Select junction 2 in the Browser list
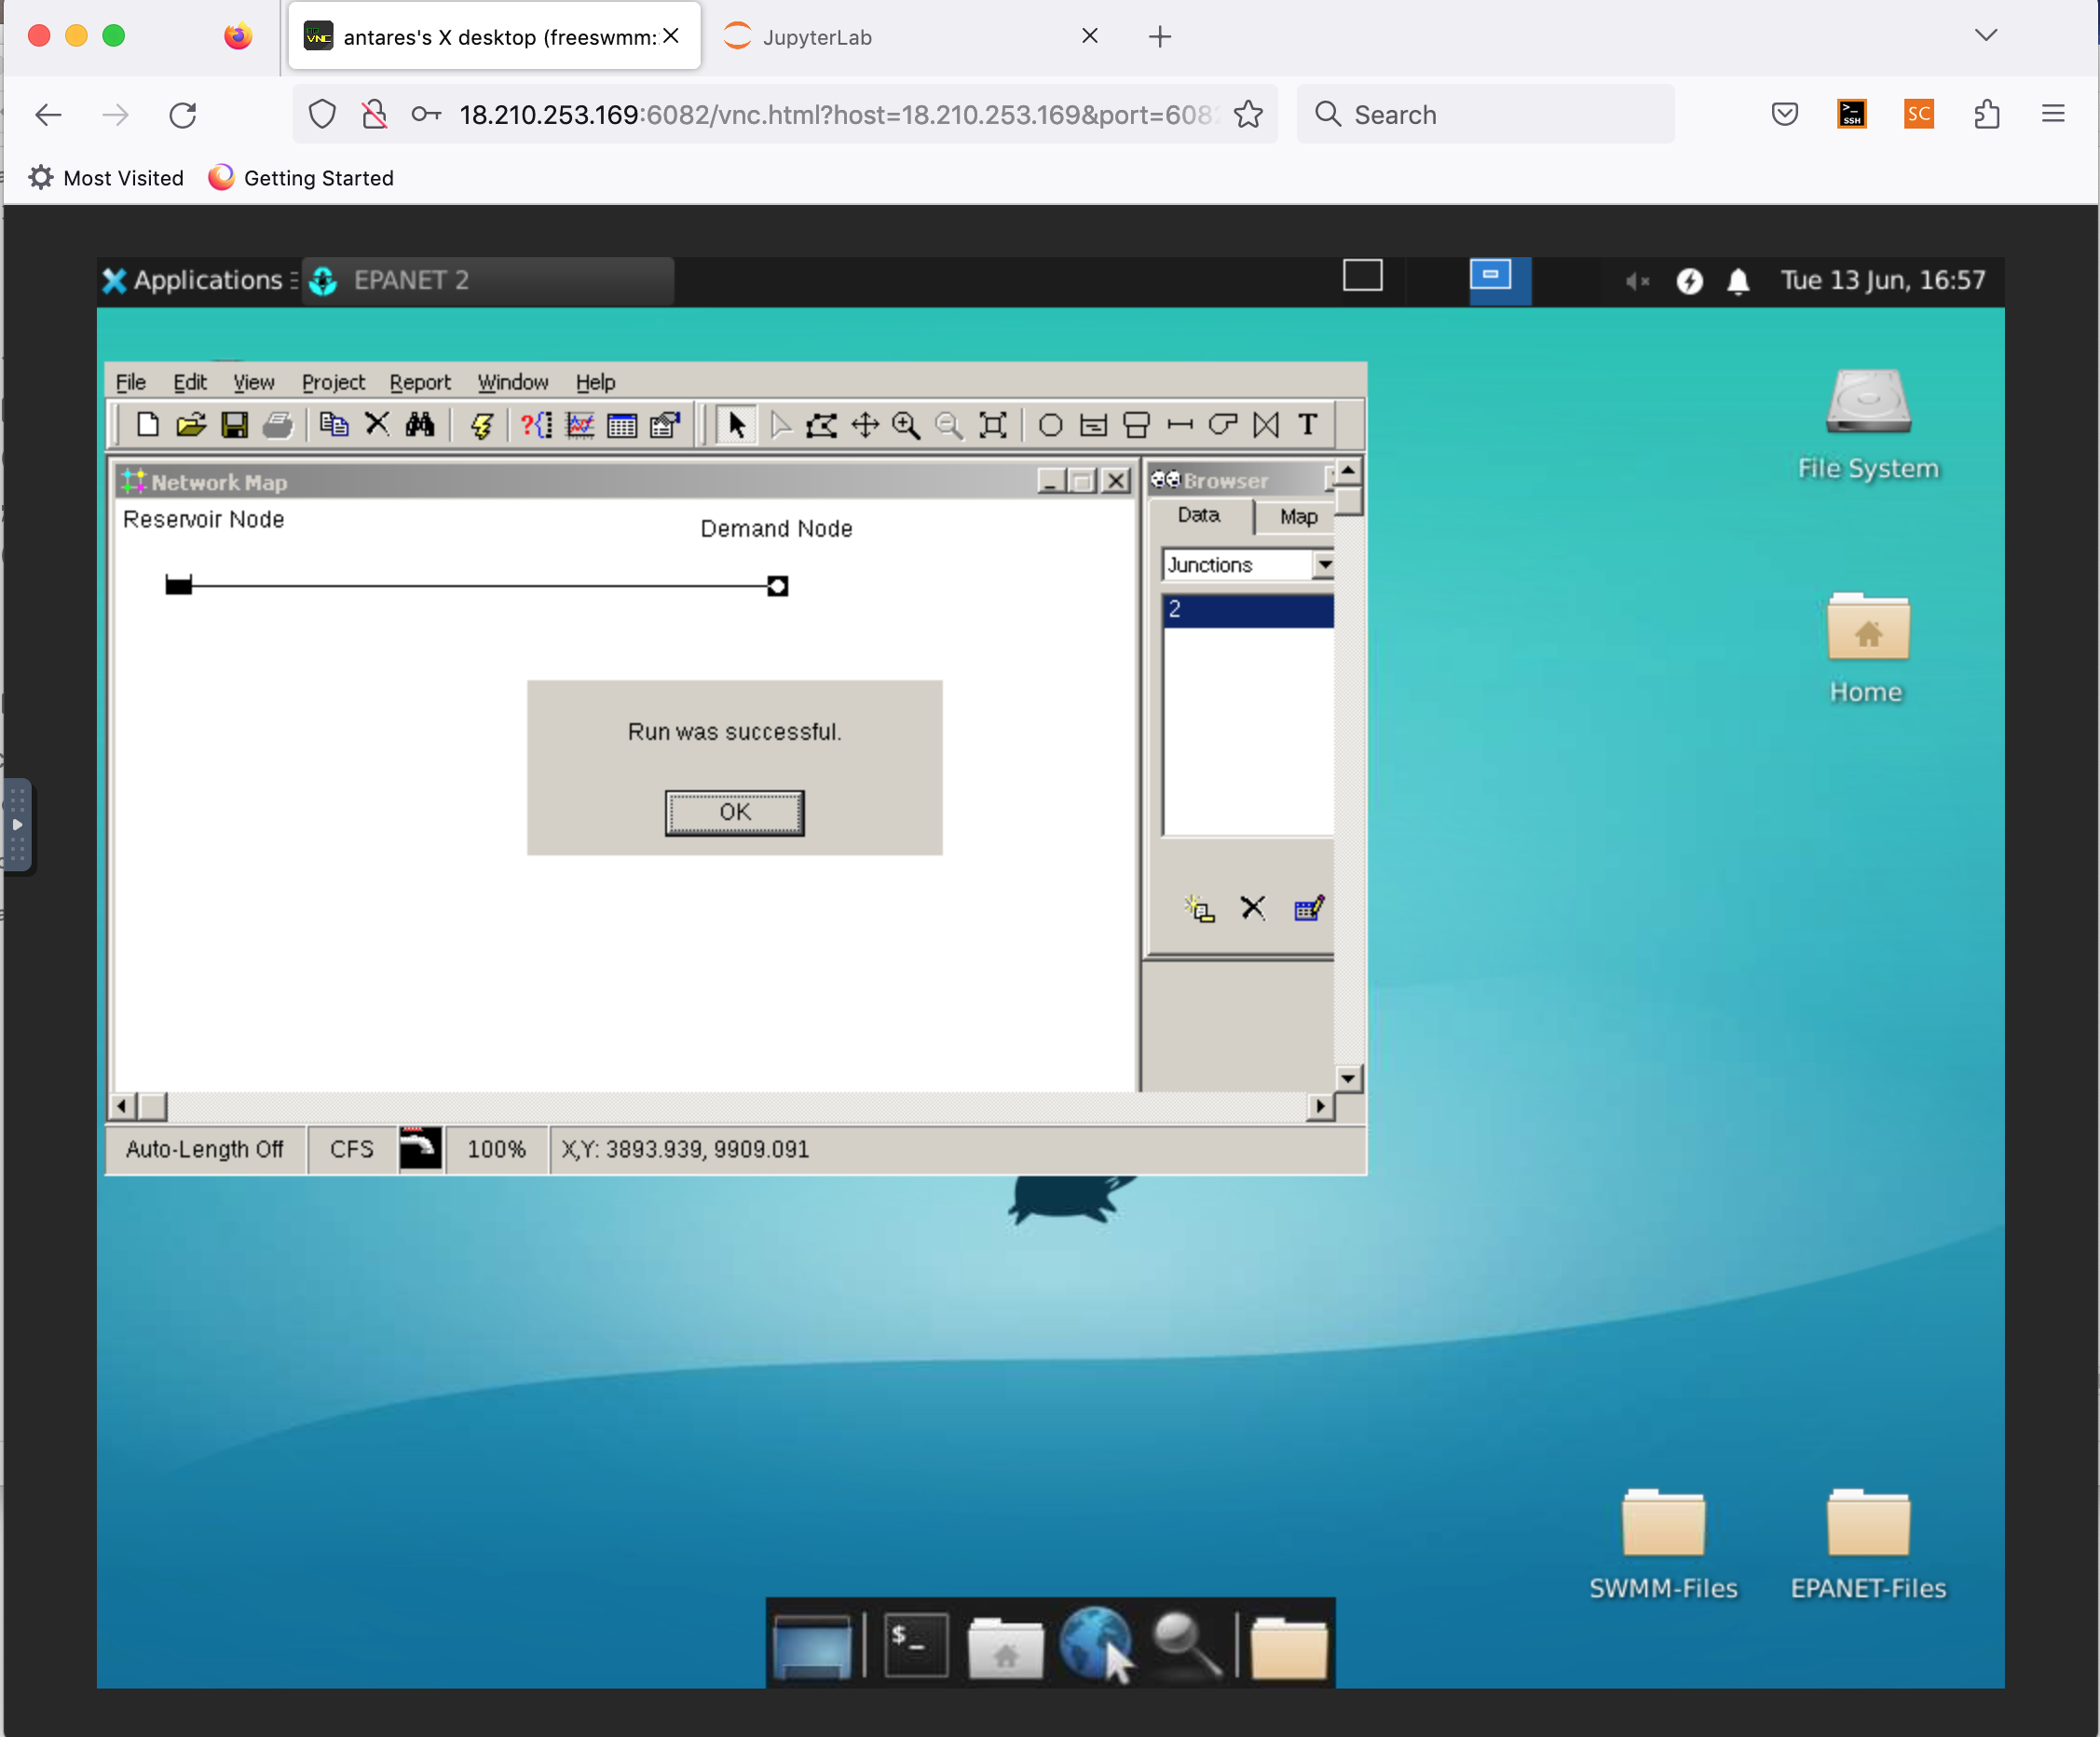 pyautogui.click(x=1248, y=609)
